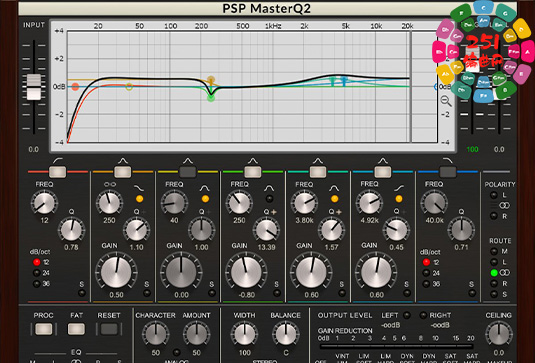
Task: Click the Q+ icon in the green band
Action: pyautogui.click(x=270, y=212)
